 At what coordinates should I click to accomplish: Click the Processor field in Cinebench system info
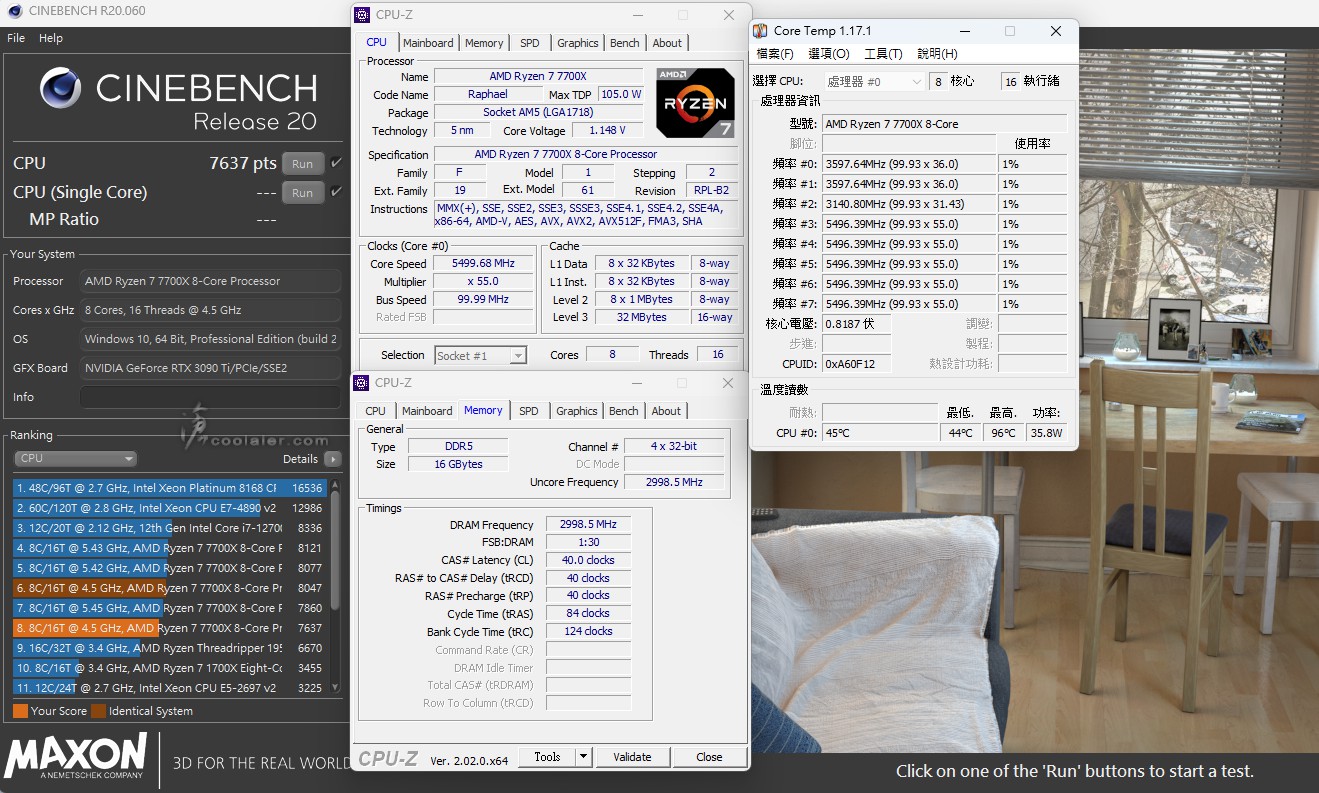[x=210, y=281]
